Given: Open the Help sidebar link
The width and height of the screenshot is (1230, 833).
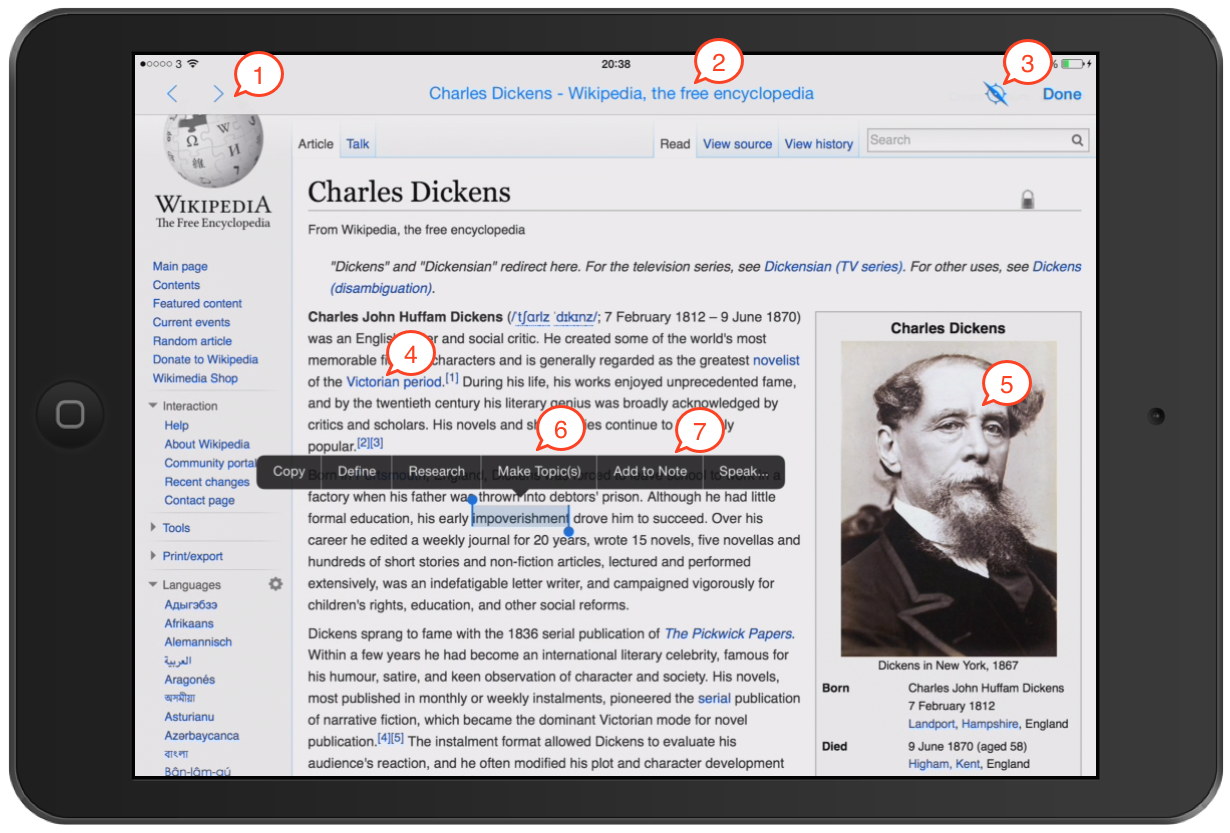Looking at the screenshot, I should 177,426.
